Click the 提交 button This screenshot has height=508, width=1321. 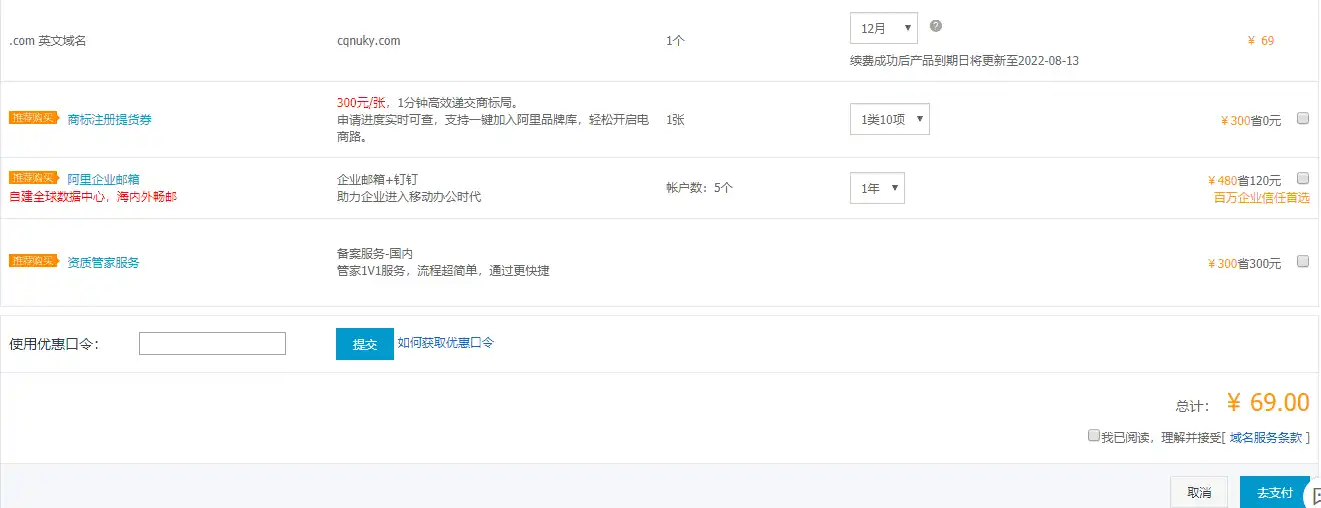pyautogui.click(x=365, y=344)
